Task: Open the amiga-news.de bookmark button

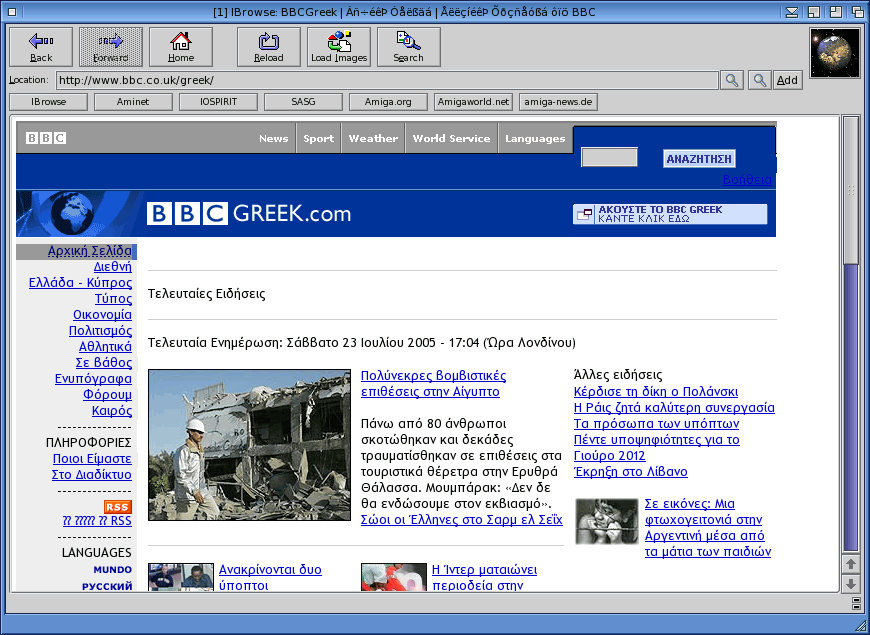Action: point(558,102)
